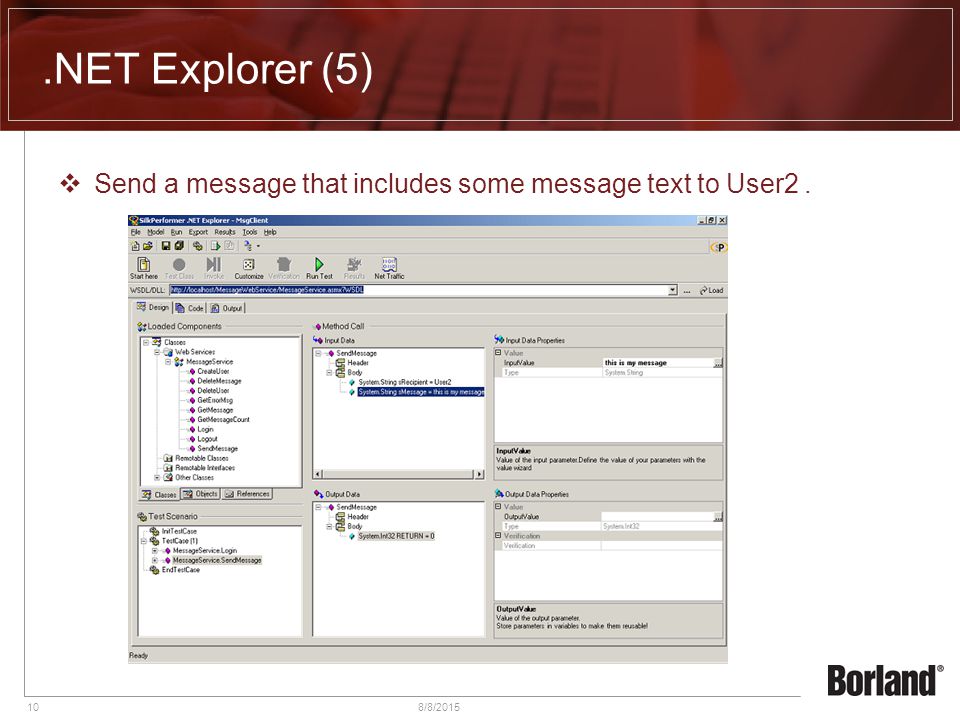This screenshot has height=720, width=960.
Task: Collapse the Classes root node
Action: point(146,342)
